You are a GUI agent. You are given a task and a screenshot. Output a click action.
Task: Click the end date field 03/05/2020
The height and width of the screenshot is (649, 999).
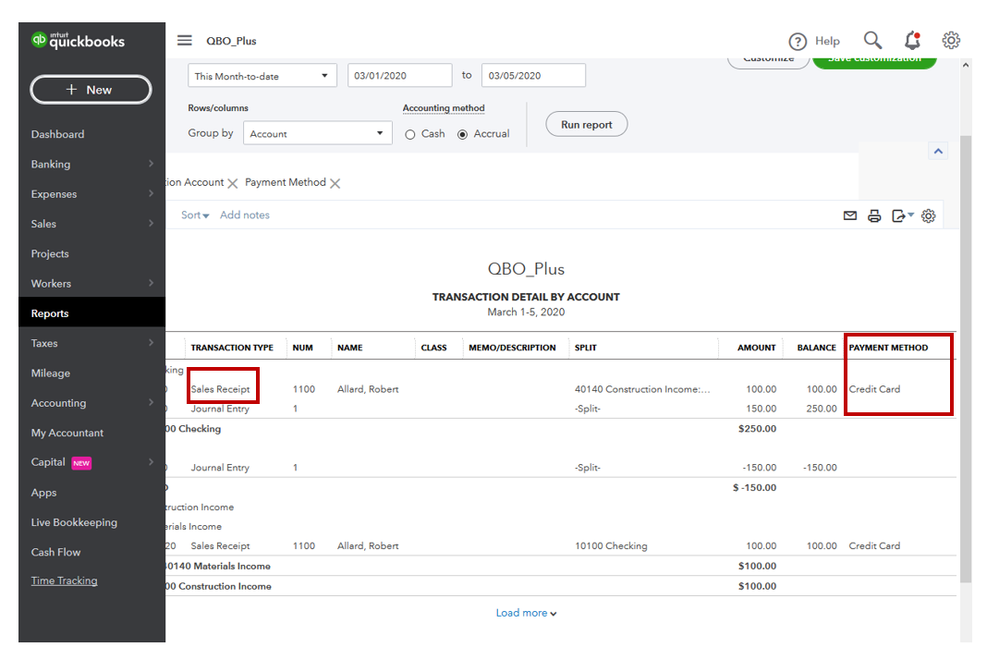point(533,75)
